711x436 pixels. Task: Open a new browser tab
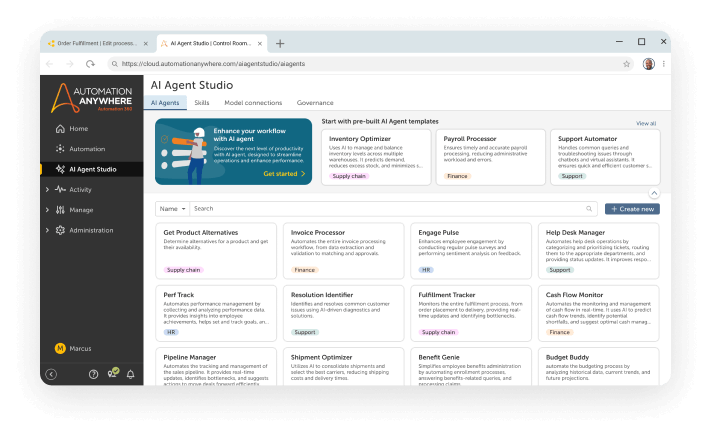coord(280,44)
